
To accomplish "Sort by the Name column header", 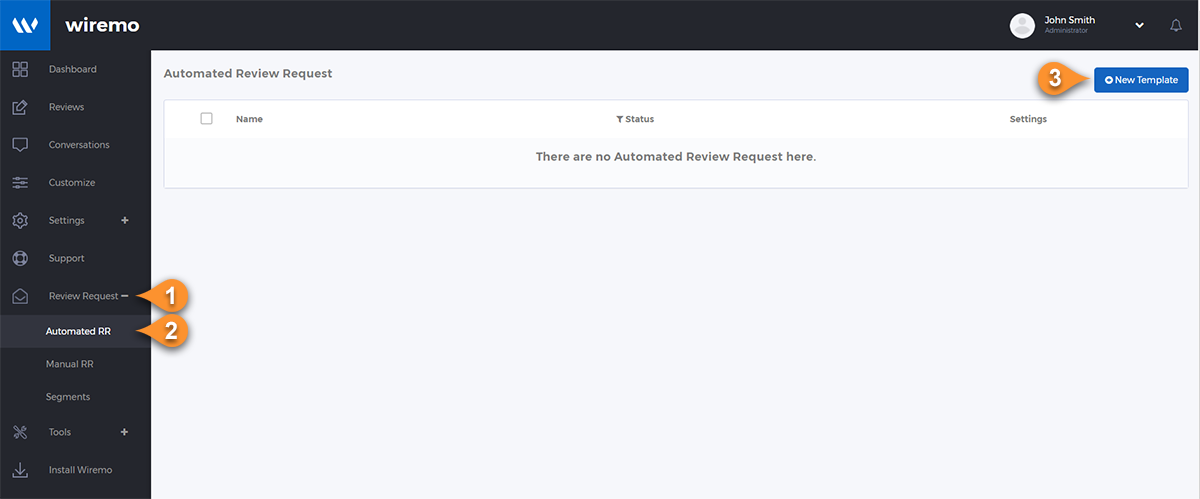I will pyautogui.click(x=249, y=119).
